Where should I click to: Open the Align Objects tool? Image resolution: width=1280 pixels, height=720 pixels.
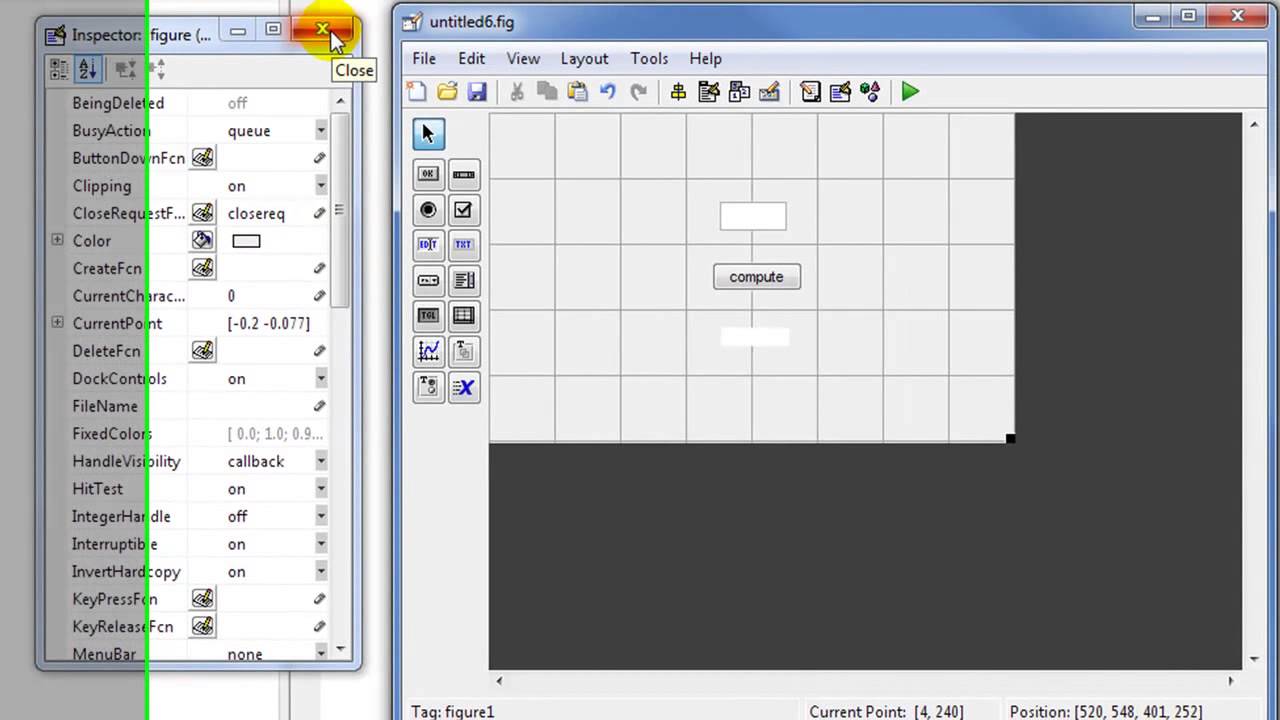678,92
